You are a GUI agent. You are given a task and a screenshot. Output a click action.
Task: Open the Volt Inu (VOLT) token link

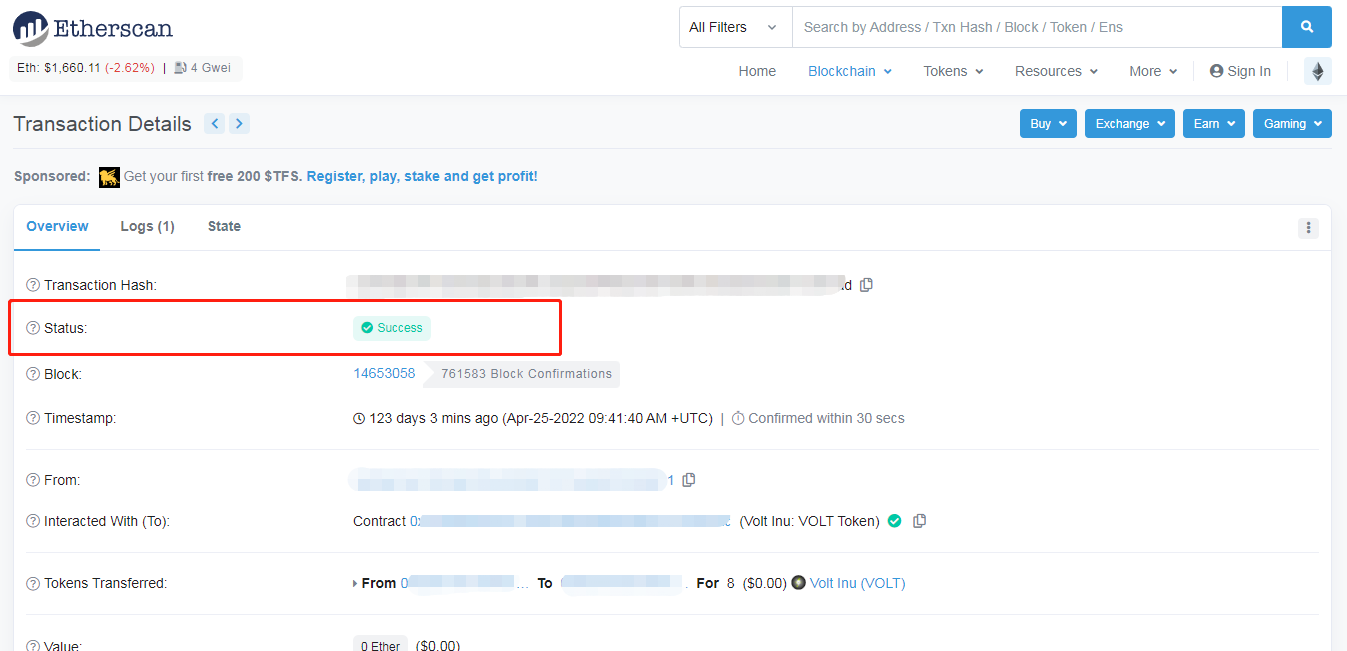(x=857, y=583)
